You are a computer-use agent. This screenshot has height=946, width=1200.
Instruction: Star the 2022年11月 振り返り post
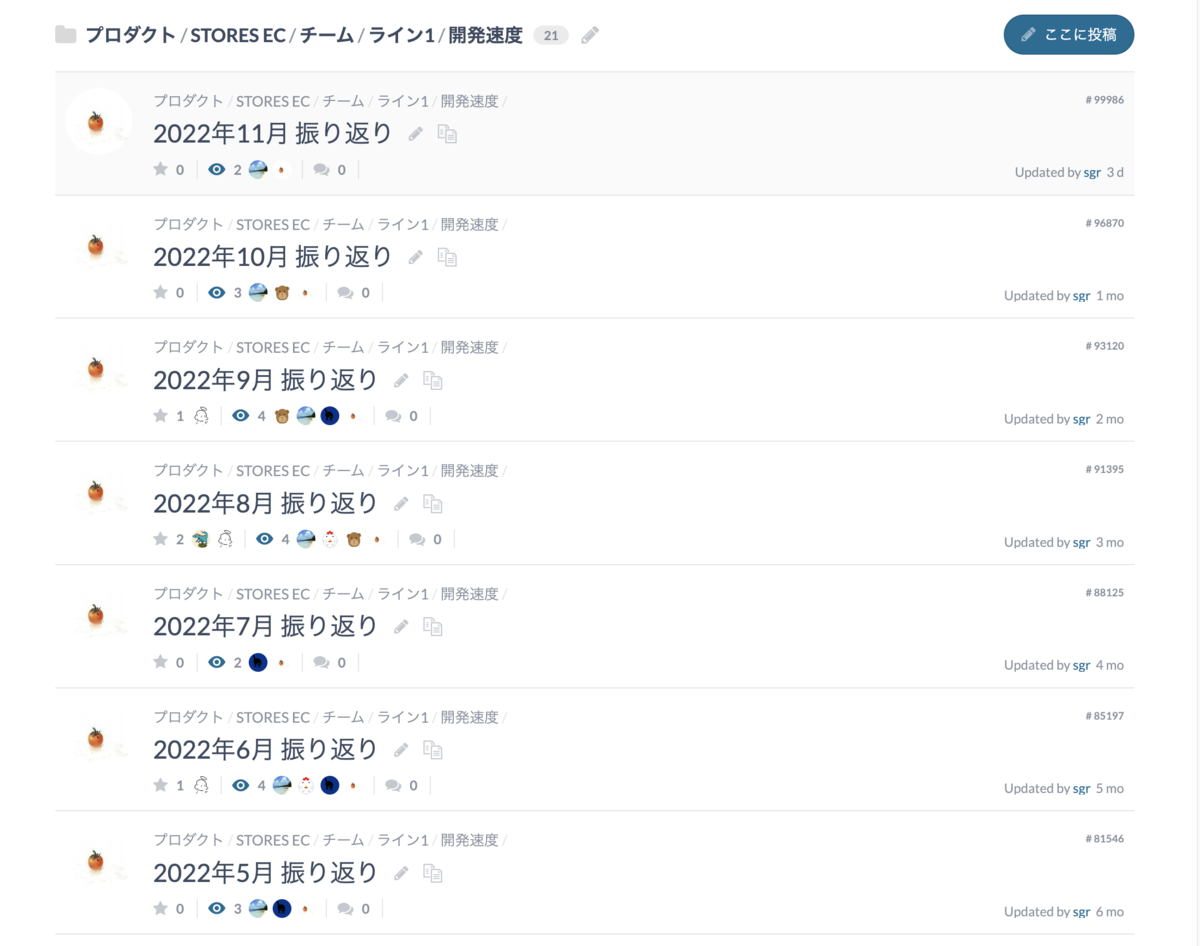tap(160, 169)
